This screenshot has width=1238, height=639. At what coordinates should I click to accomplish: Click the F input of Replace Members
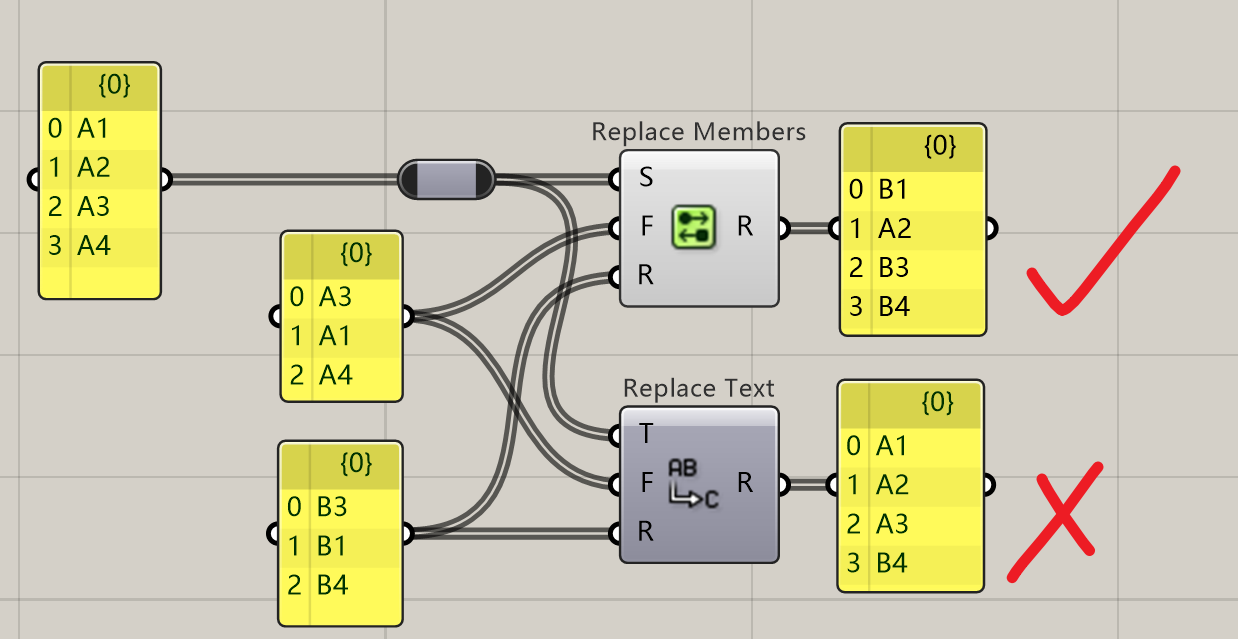tap(646, 227)
